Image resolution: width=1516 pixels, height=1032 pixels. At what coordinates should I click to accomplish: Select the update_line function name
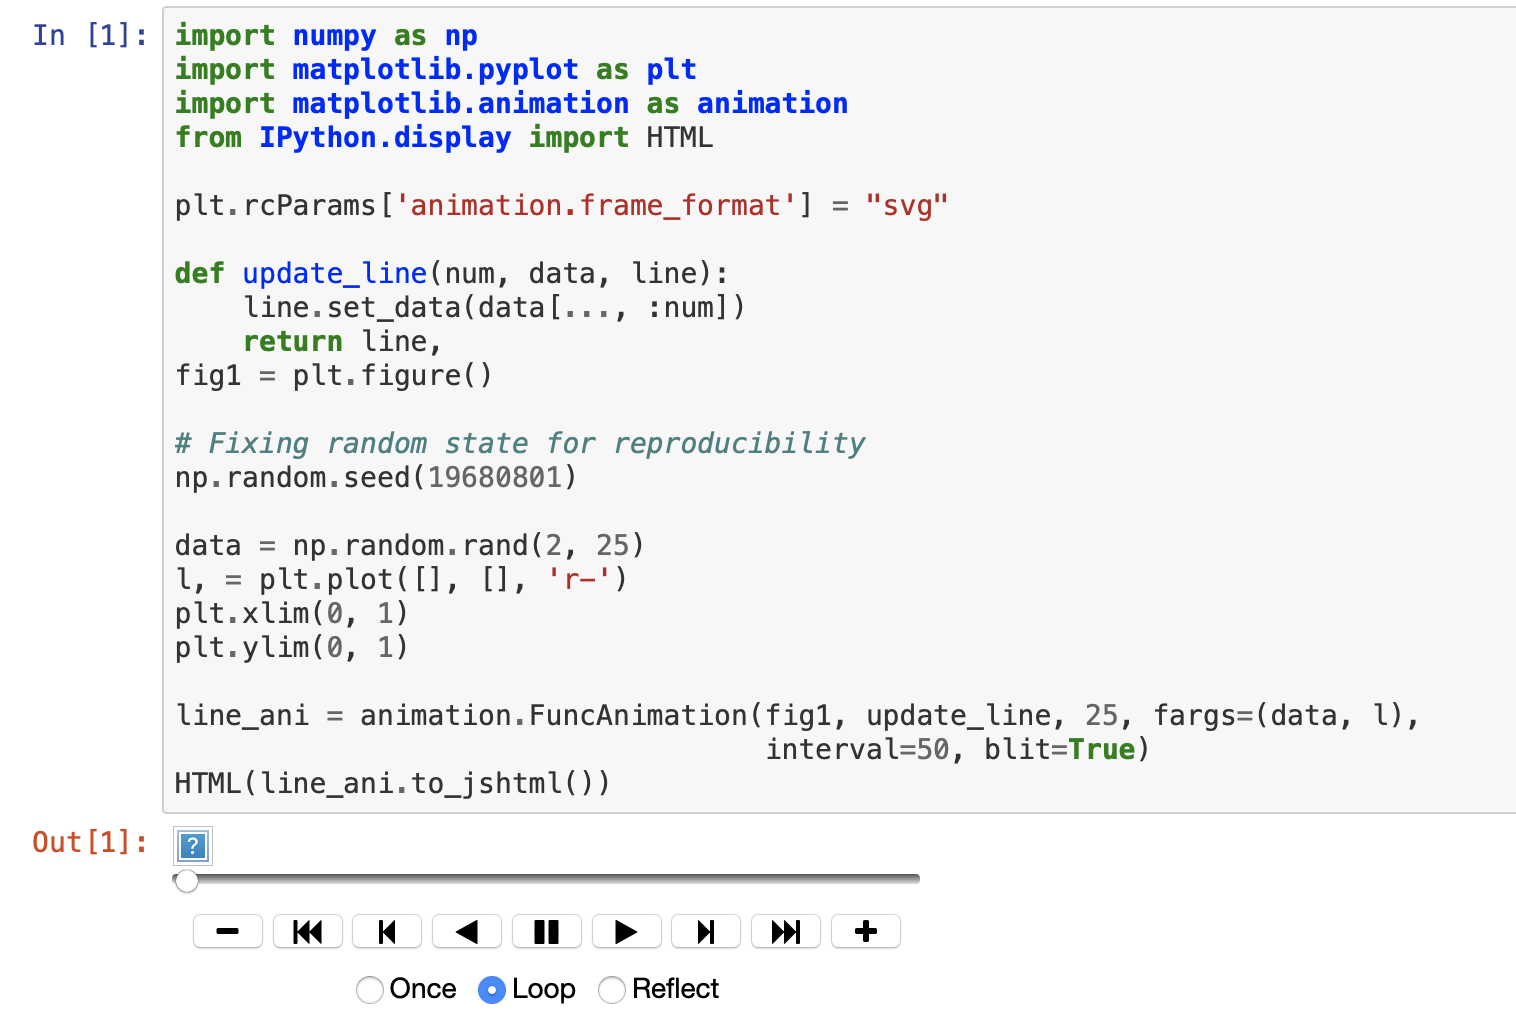334,272
